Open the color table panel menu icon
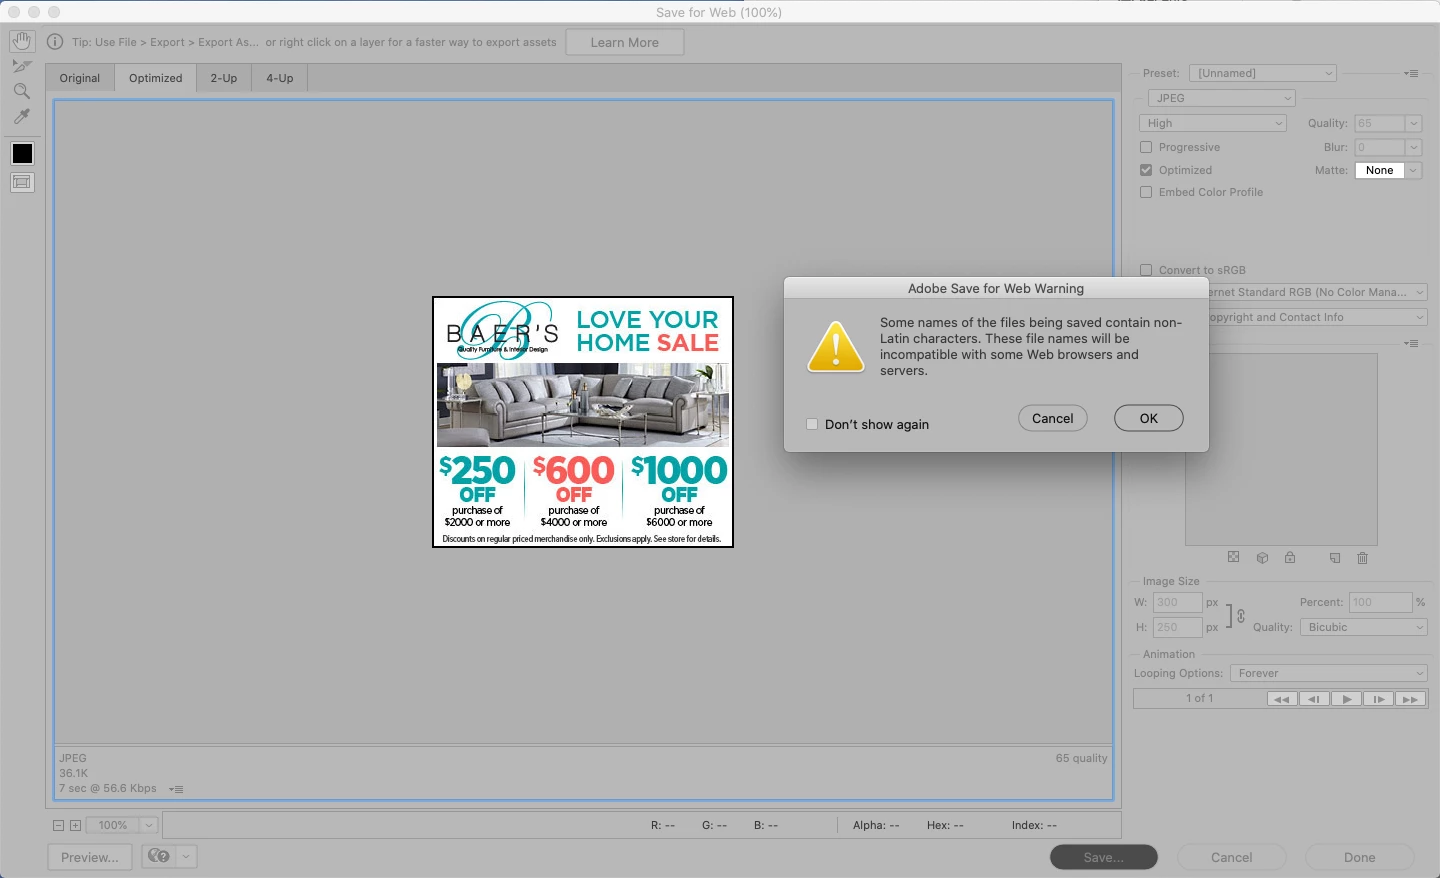 (1411, 343)
